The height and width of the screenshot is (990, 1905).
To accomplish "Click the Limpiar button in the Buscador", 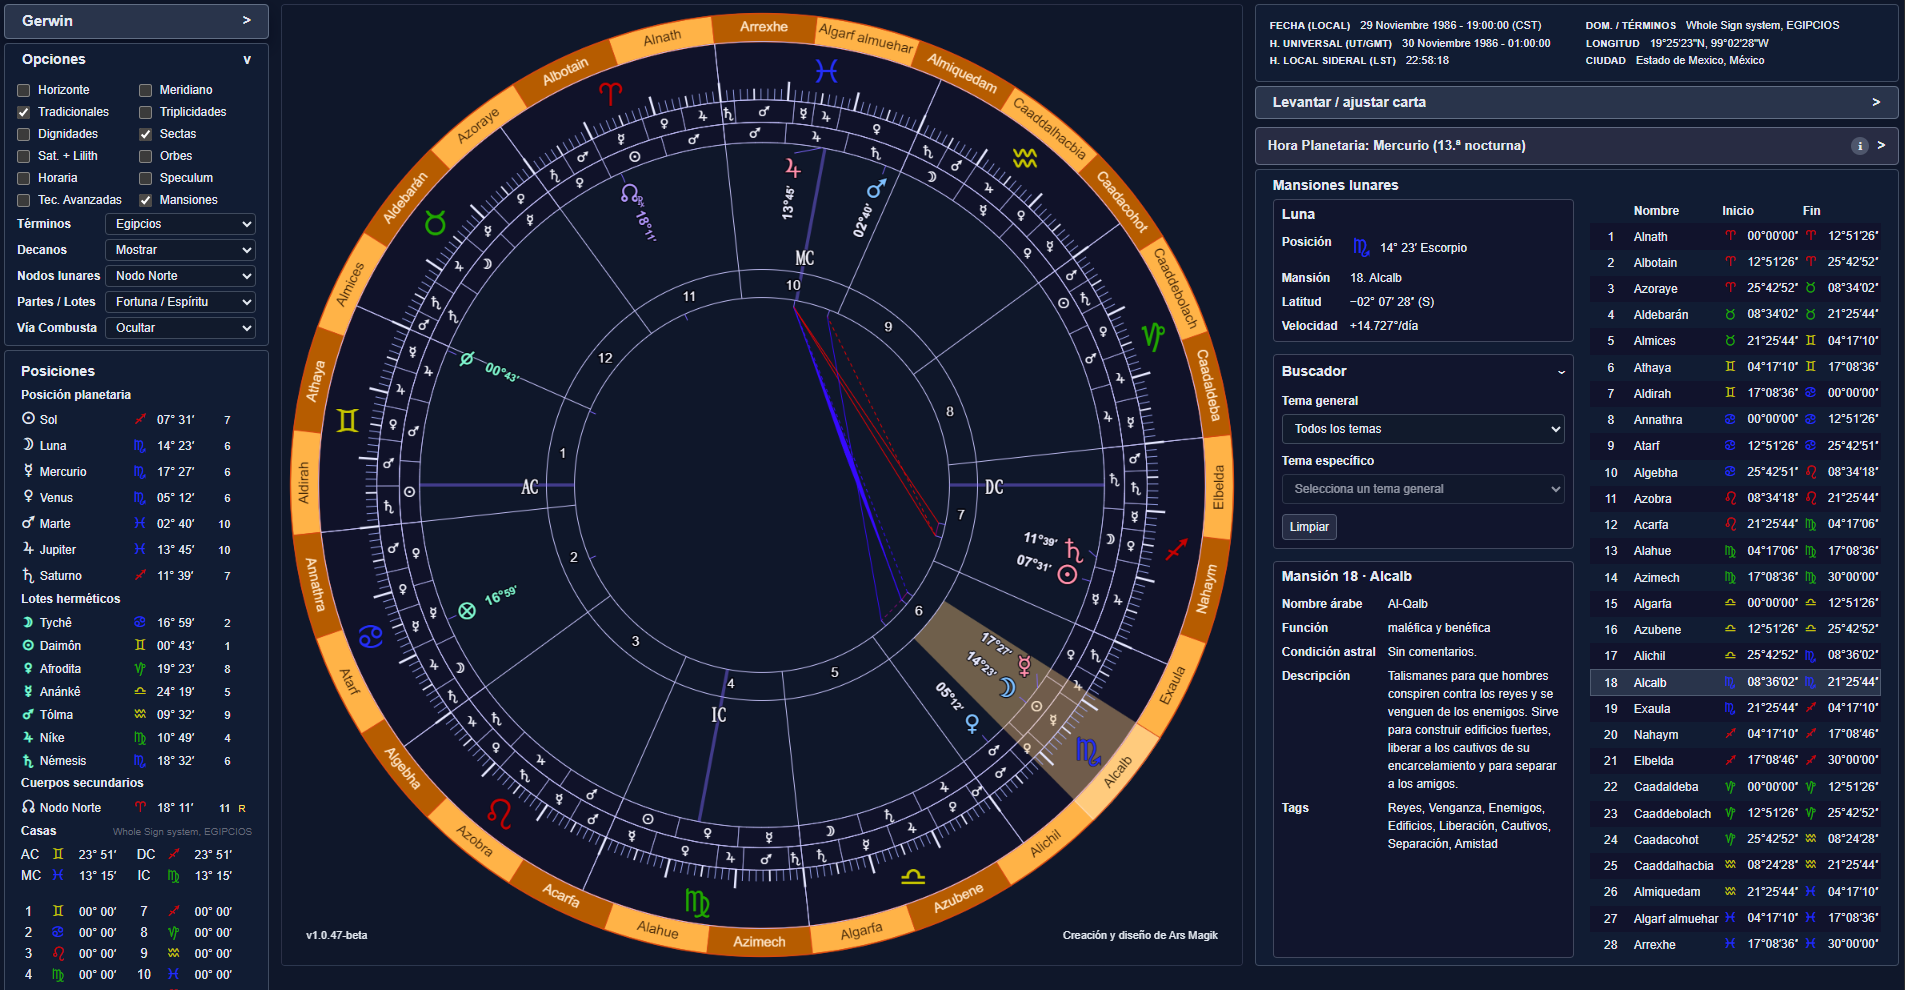I will point(1308,526).
